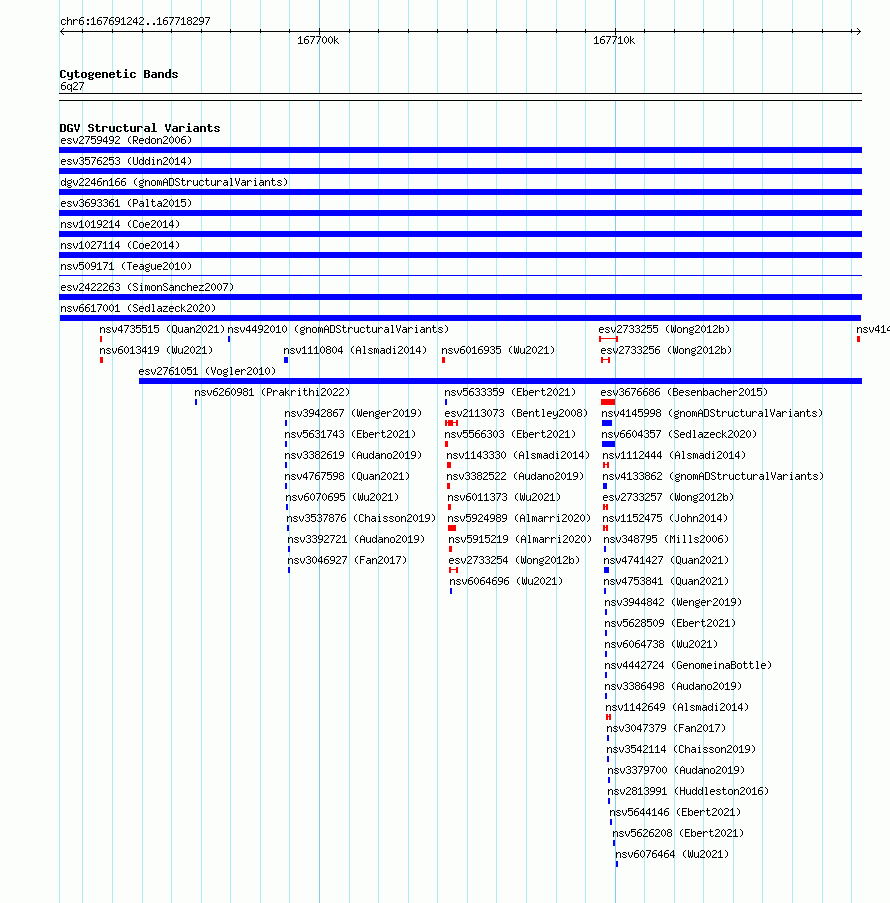
Task: Click the red glyph under esv3676686
Action: click(608, 402)
